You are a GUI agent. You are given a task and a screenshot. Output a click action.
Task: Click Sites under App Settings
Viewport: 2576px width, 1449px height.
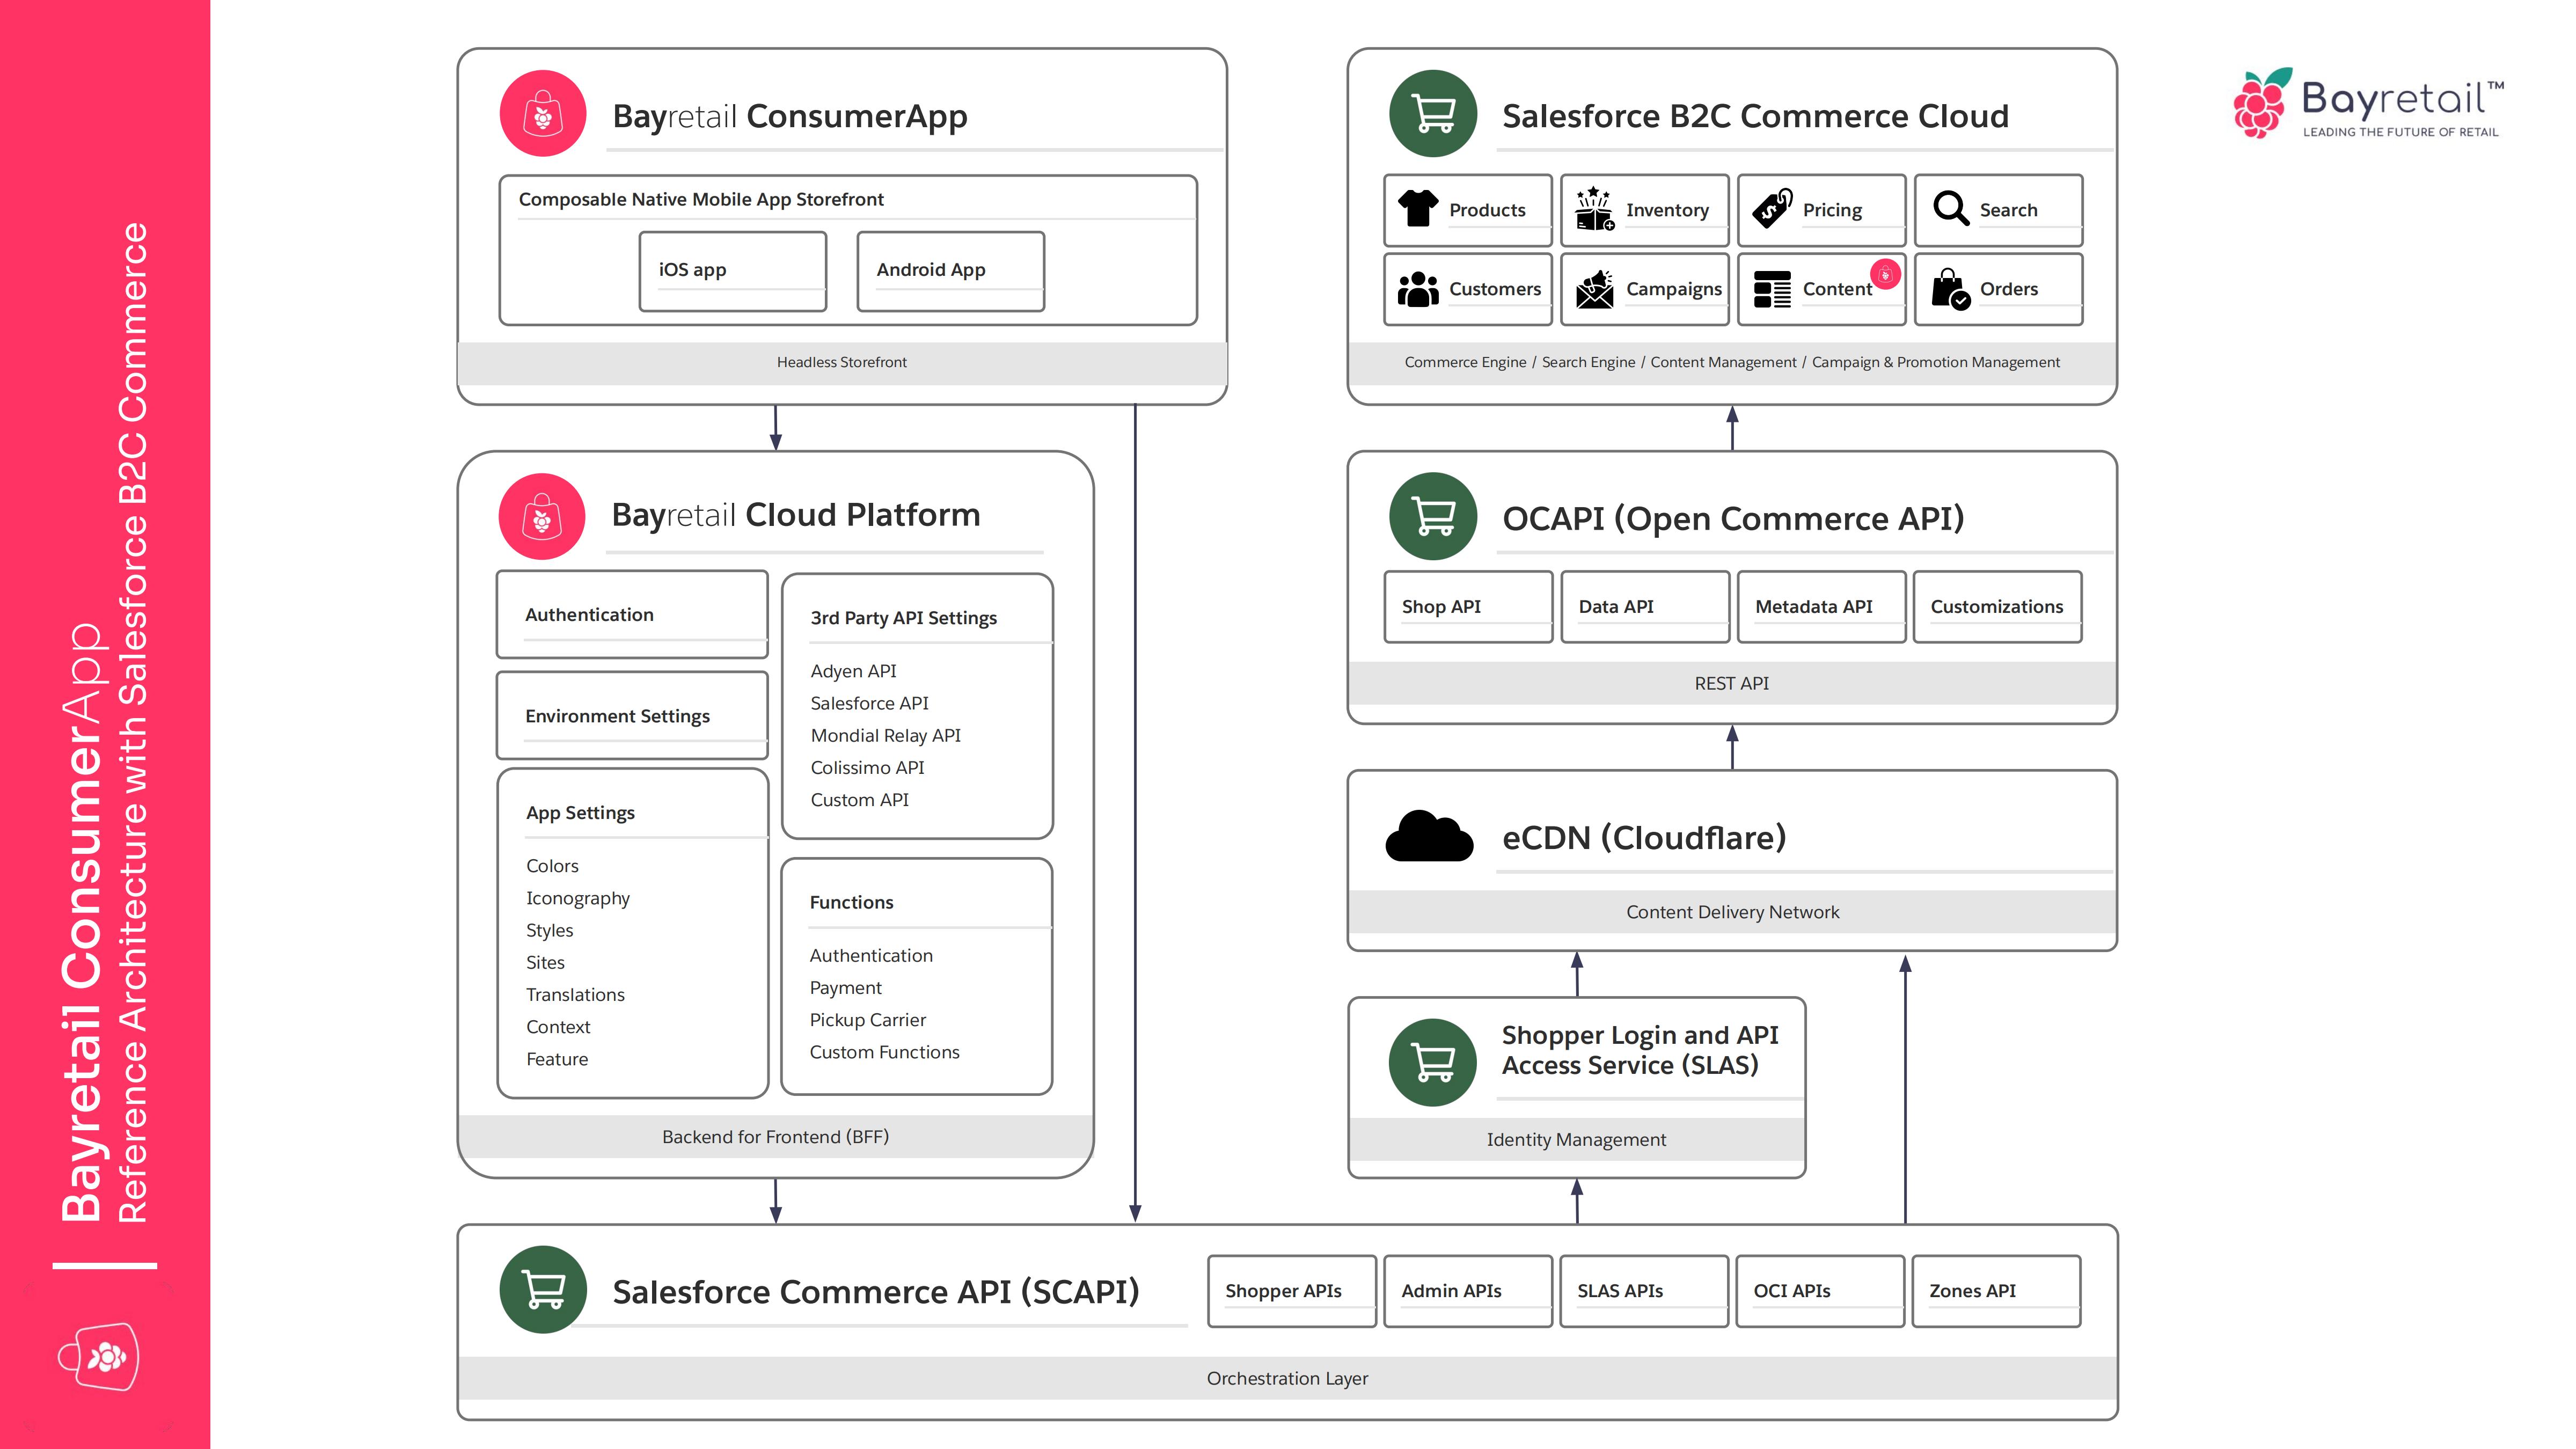click(x=545, y=962)
